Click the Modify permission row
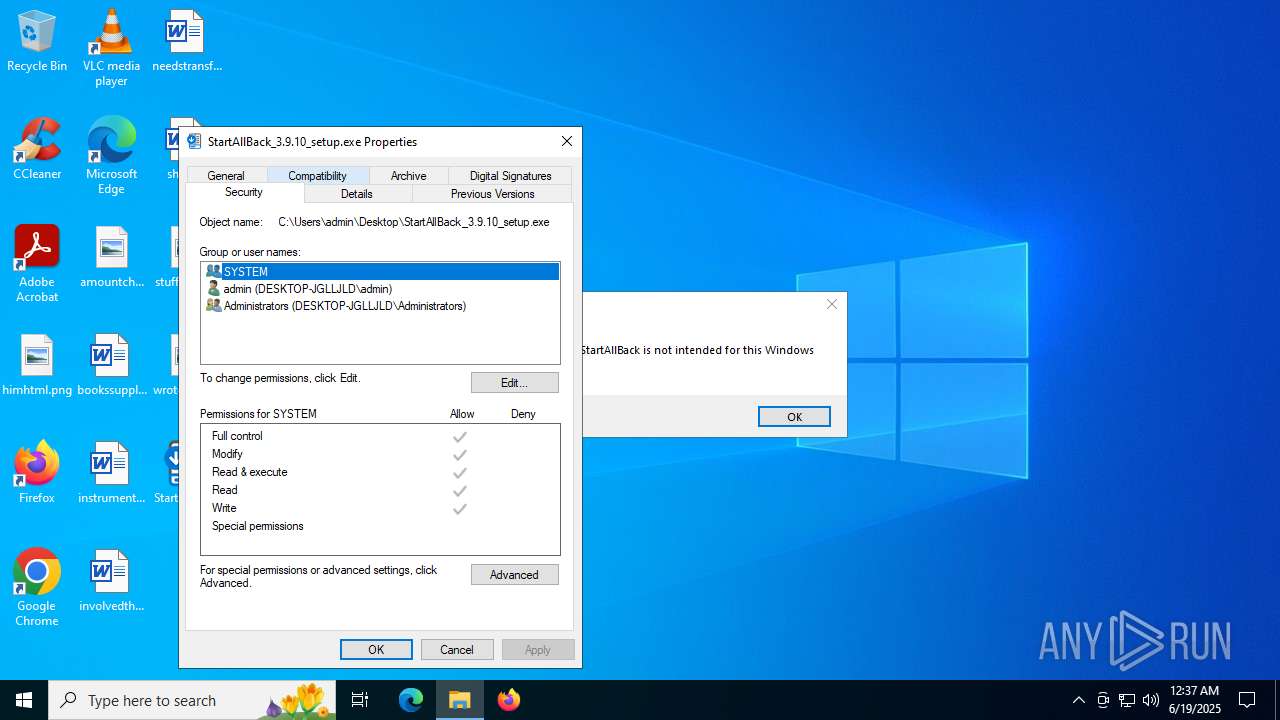Viewport: 1280px width, 720px height. pyautogui.click(x=380, y=454)
